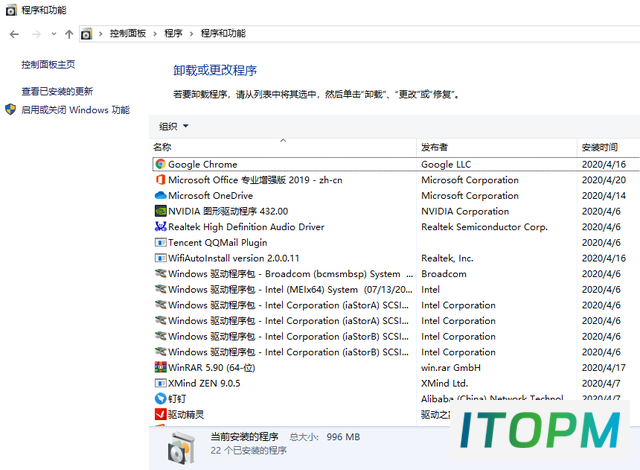Click the 996 MB total size value

(343, 437)
